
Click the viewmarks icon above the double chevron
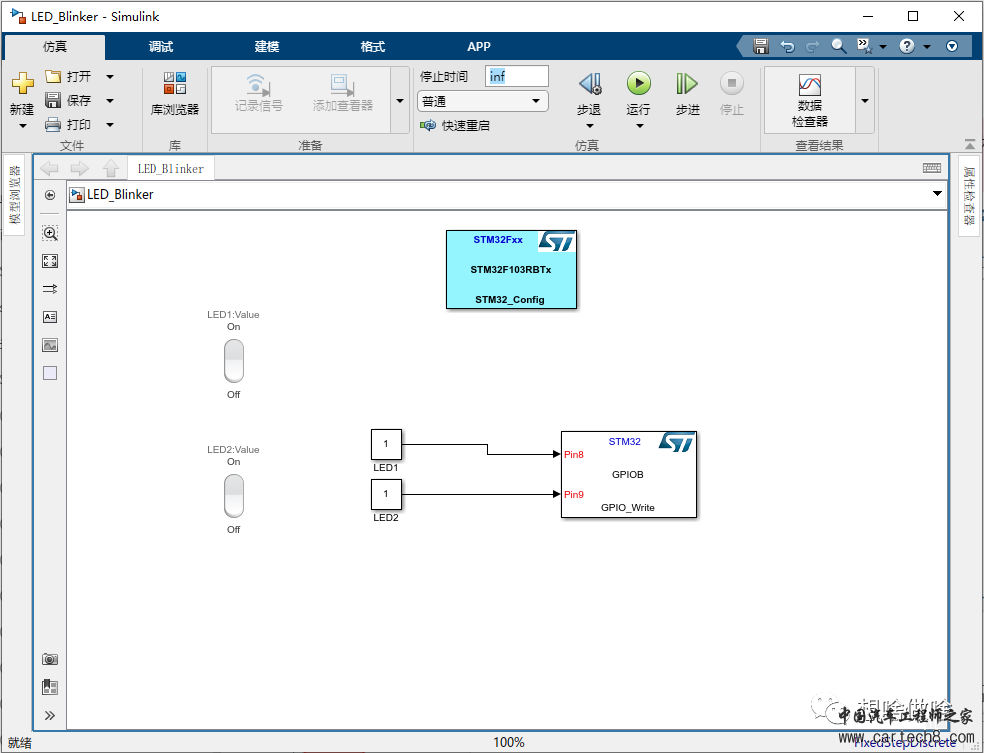point(50,687)
